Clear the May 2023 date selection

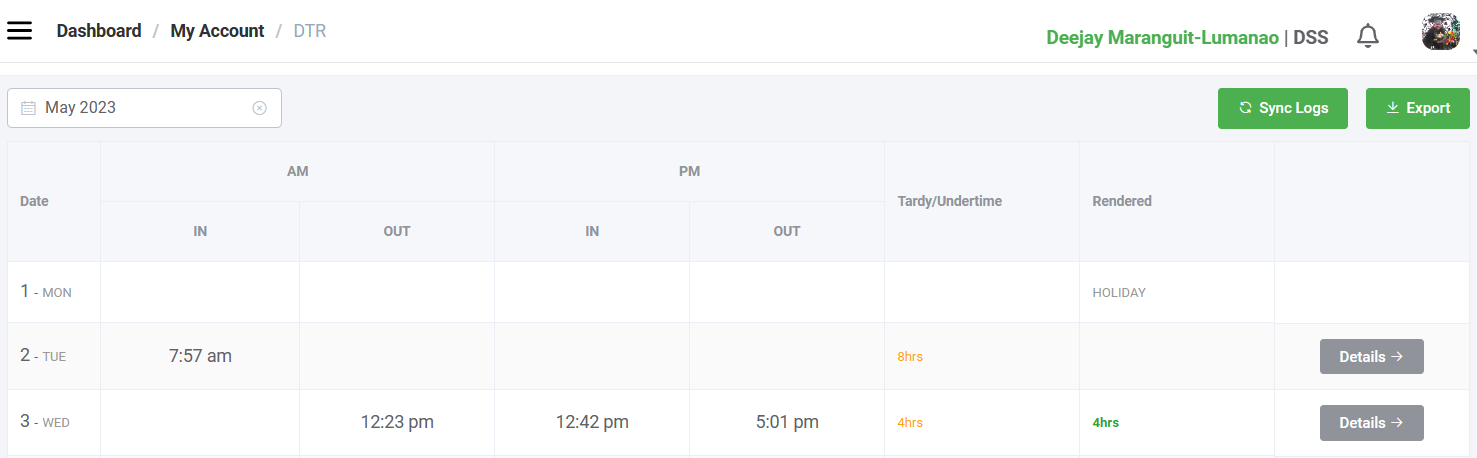click(x=260, y=108)
